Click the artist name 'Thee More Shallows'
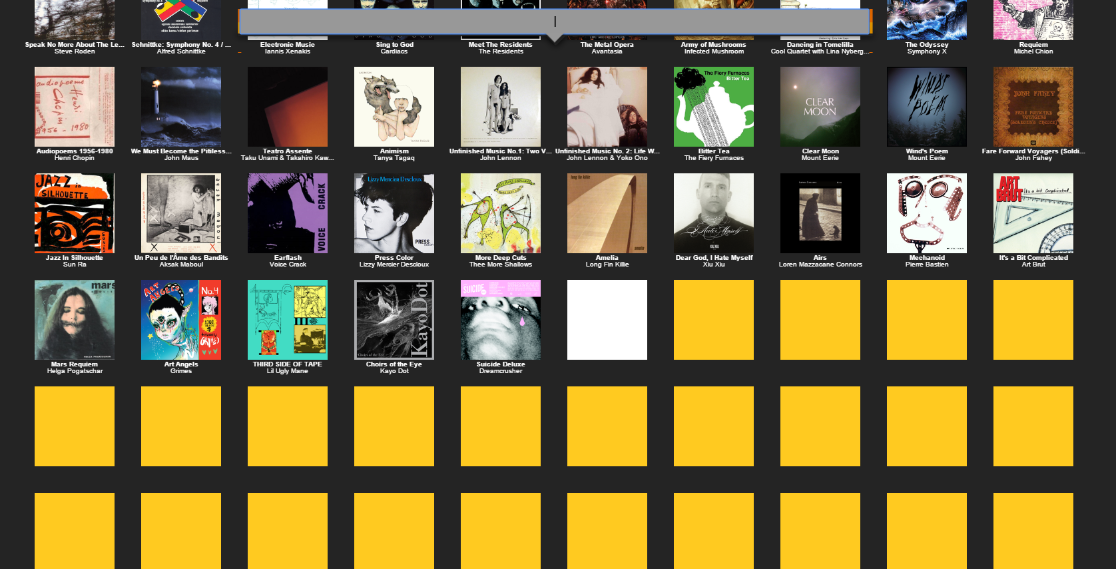The image size is (1116, 569). click(501, 264)
